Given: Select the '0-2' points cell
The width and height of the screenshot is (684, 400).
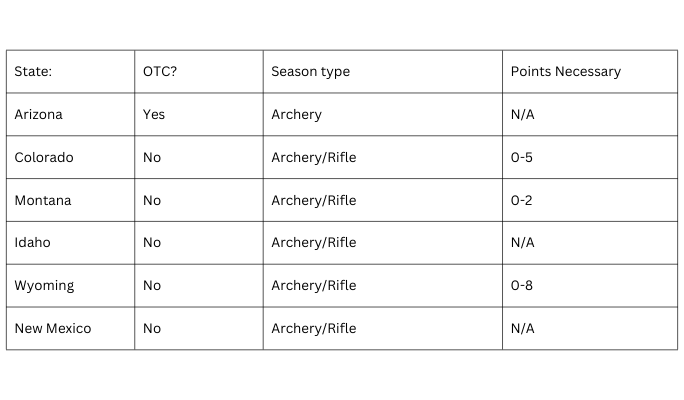Looking at the screenshot, I should point(522,200).
